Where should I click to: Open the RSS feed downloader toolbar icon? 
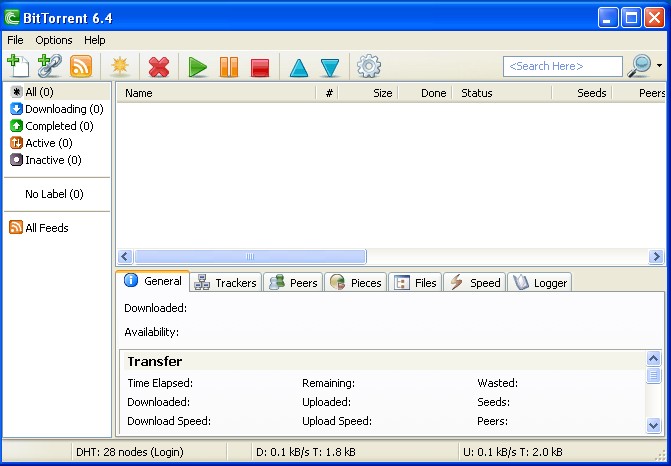point(81,66)
